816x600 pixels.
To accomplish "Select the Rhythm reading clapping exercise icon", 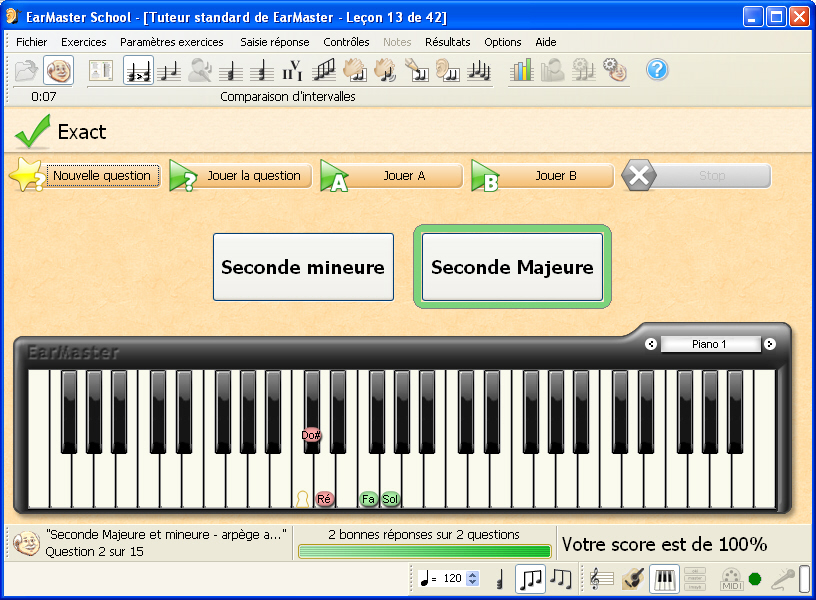I will (355, 70).
